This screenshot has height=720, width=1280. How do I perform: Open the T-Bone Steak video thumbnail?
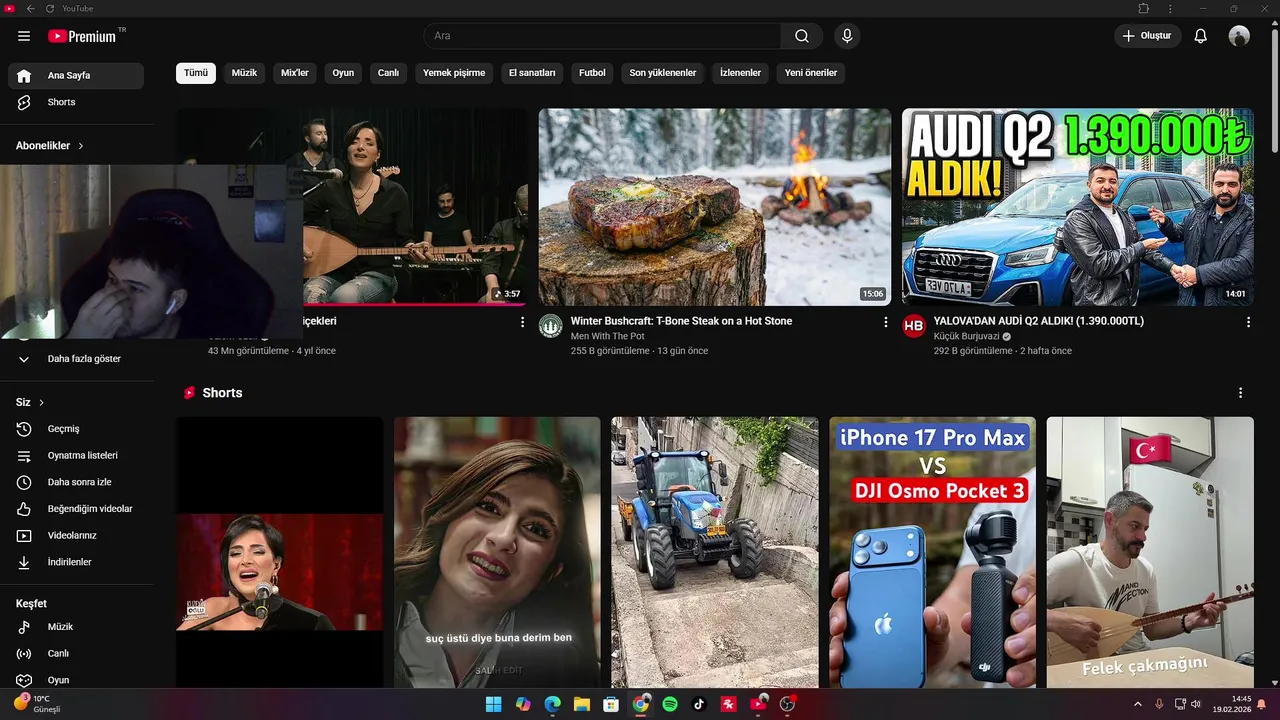click(x=715, y=207)
